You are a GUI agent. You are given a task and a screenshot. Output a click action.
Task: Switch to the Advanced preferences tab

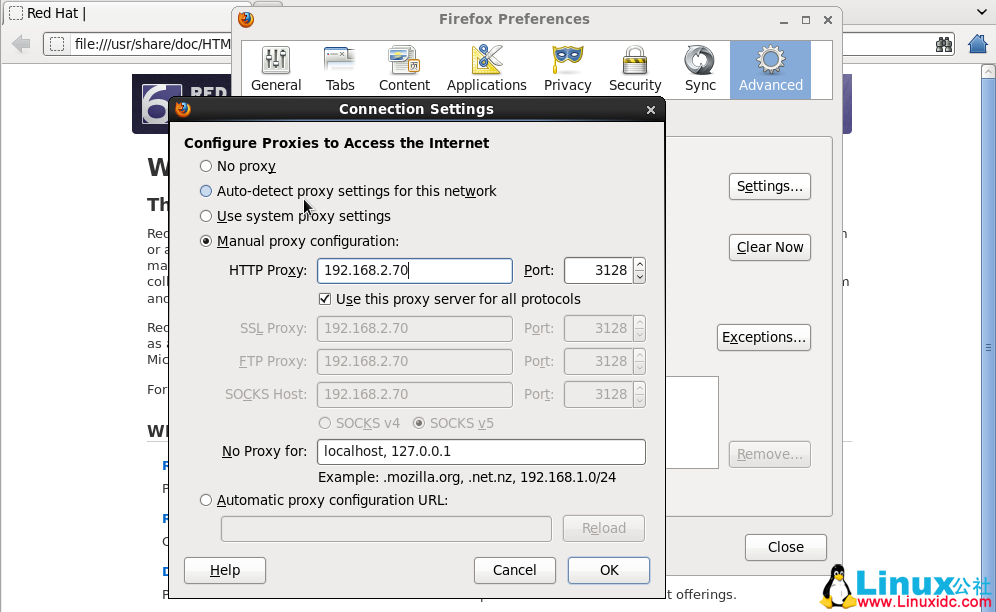[x=770, y=69]
